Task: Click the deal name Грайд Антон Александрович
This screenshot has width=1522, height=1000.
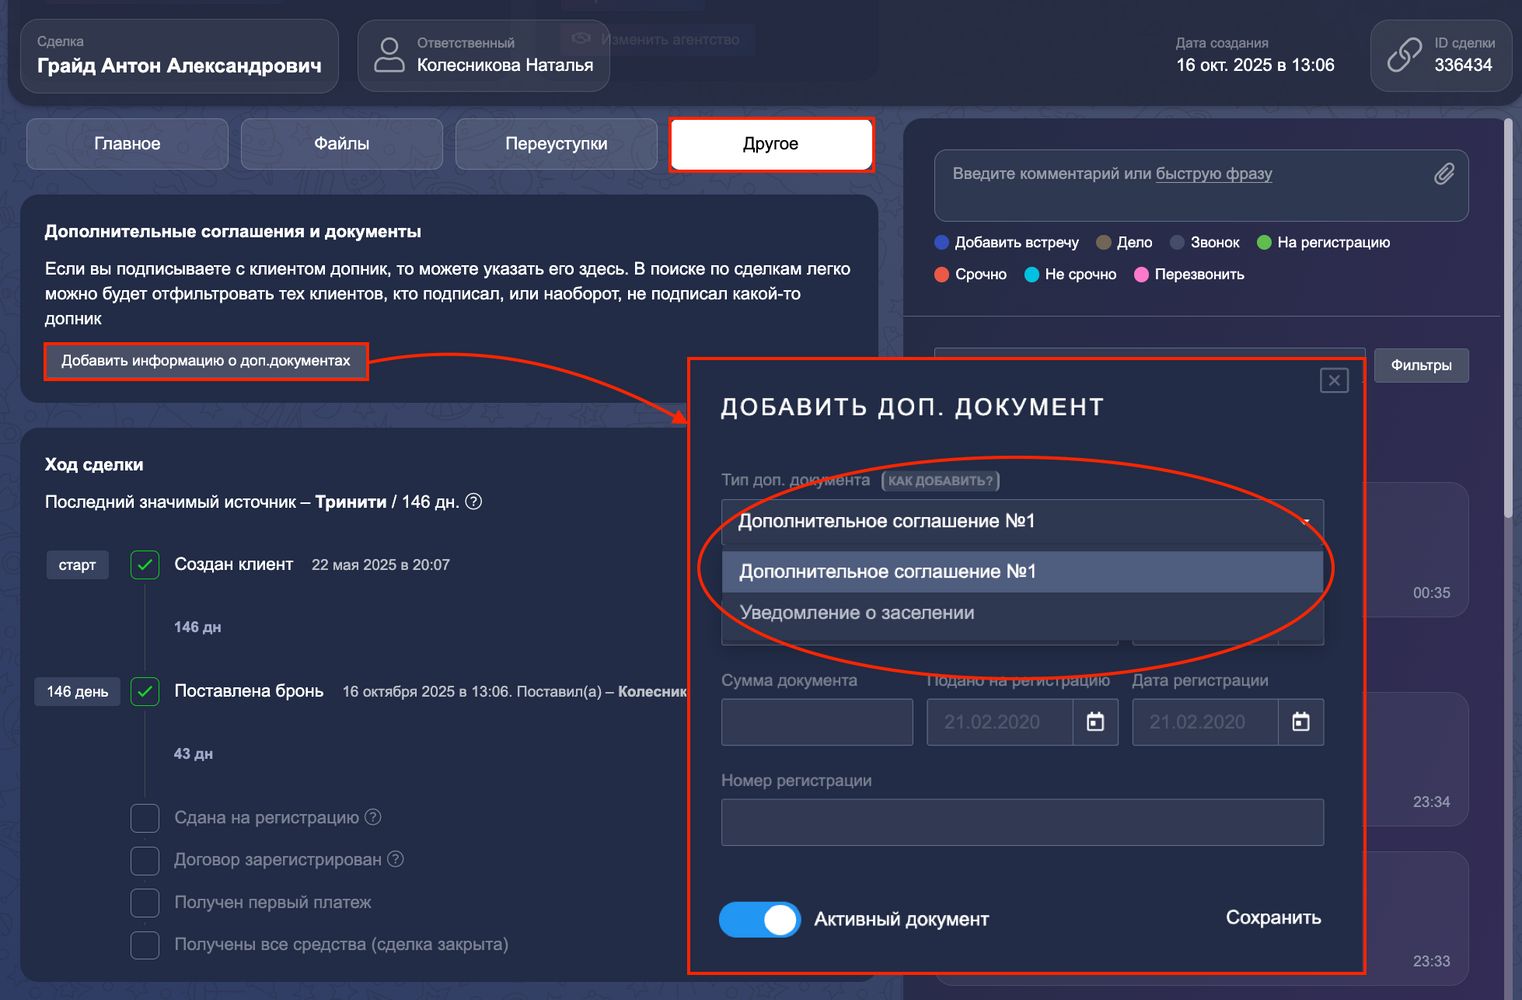Action: (179, 66)
